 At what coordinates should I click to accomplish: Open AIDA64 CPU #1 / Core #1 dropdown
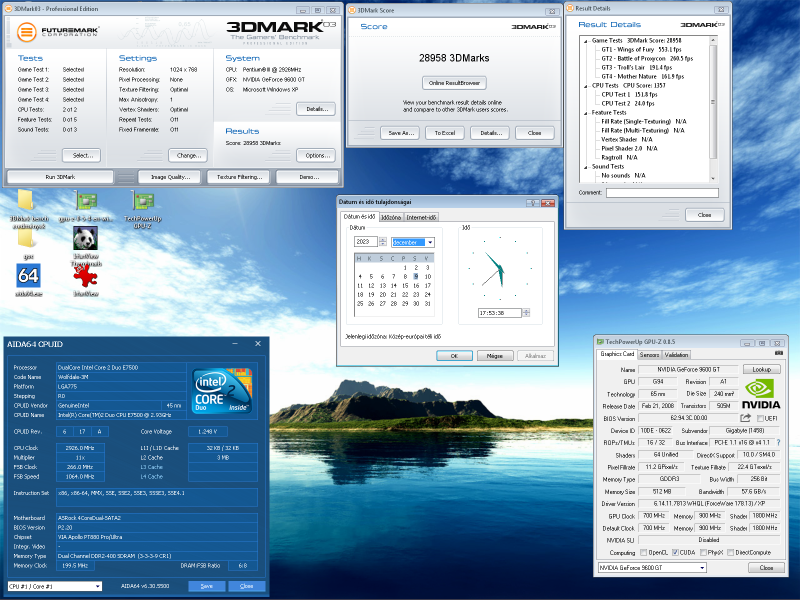point(98,586)
